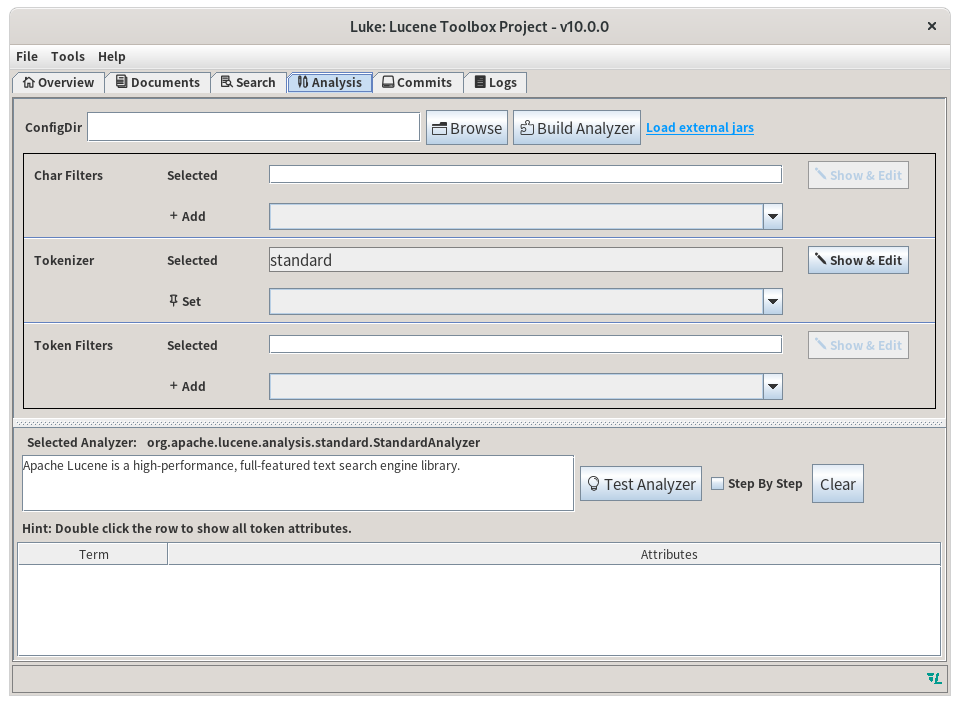Viewport: 960px width, 705px height.
Task: Click the ConfigDir input field
Action: (253, 127)
